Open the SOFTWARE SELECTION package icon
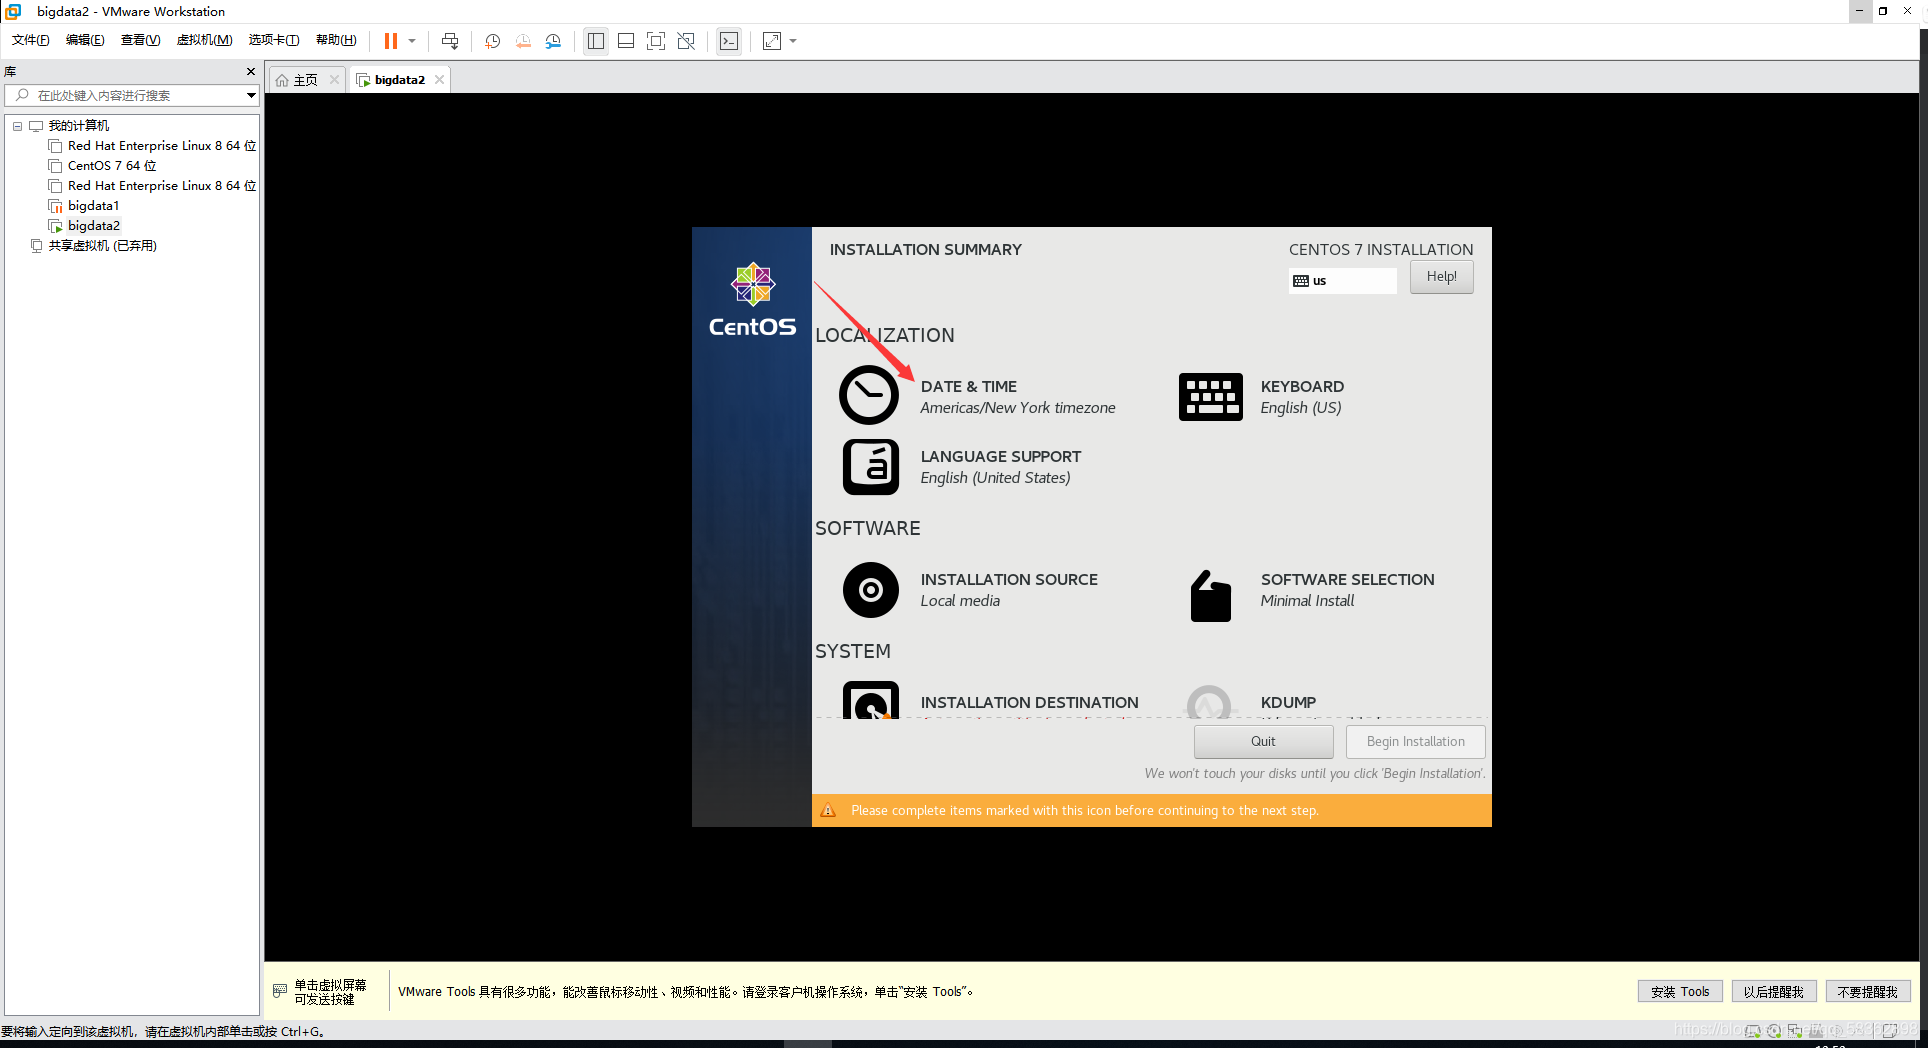 [x=1210, y=596]
